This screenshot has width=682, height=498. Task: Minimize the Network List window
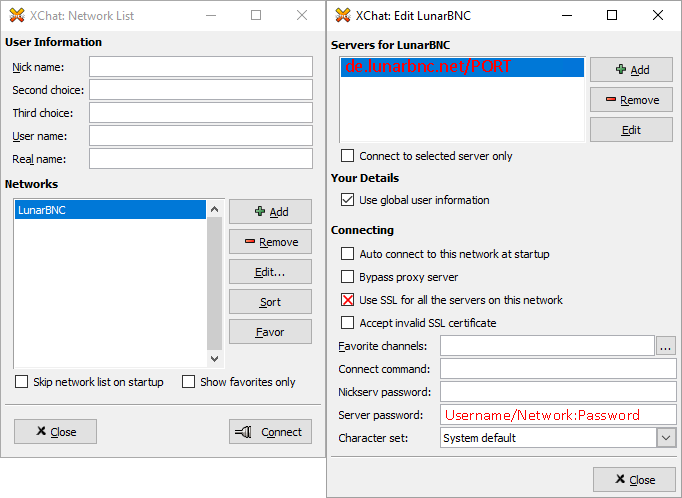point(211,15)
